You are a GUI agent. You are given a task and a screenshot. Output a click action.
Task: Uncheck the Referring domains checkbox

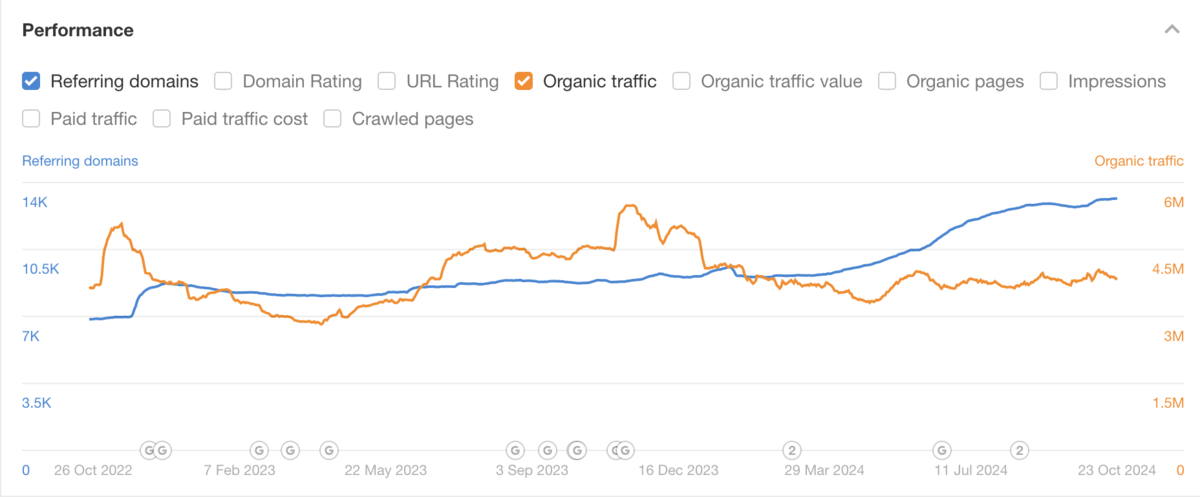(31, 82)
